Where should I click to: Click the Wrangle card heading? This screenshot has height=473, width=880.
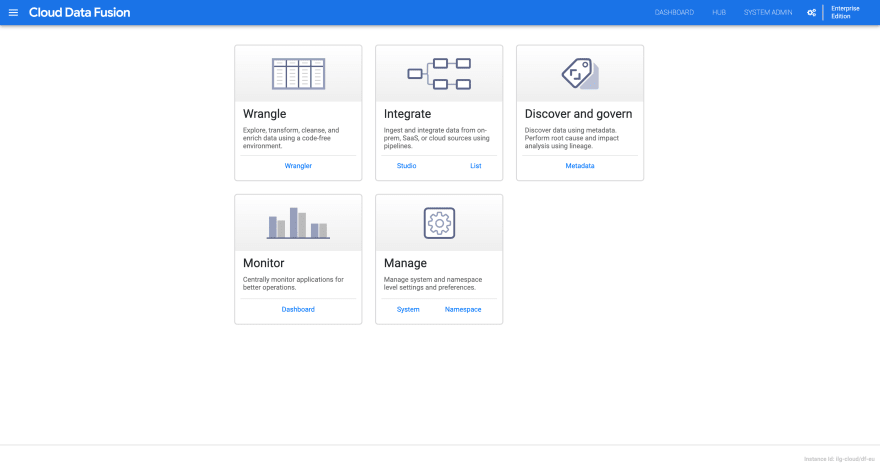[x=264, y=114]
